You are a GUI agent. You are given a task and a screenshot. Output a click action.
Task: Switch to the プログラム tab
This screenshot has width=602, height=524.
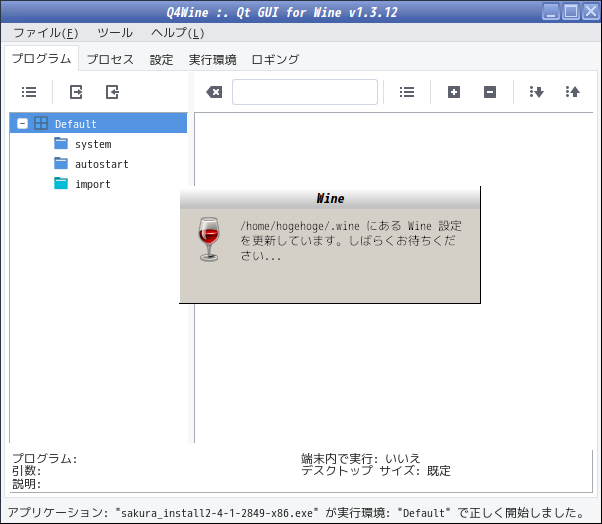[x=41, y=59]
